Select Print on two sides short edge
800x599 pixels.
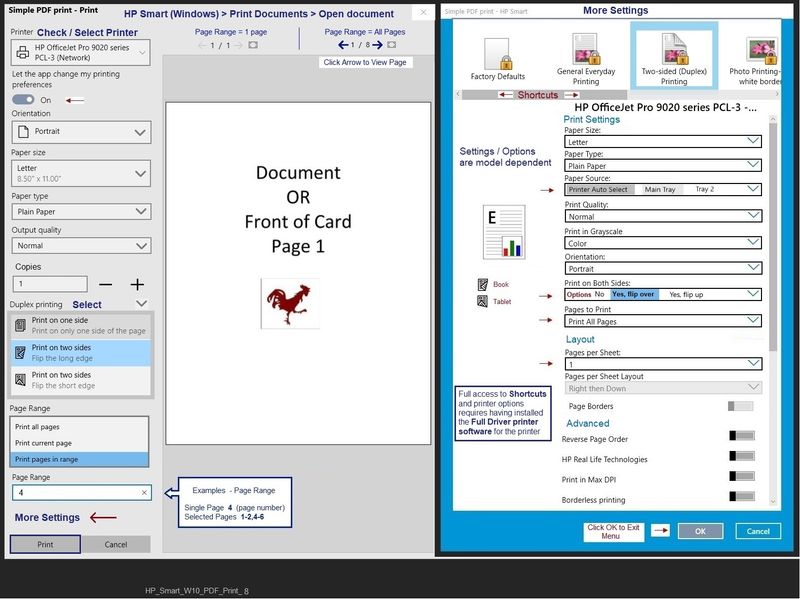click(81, 380)
